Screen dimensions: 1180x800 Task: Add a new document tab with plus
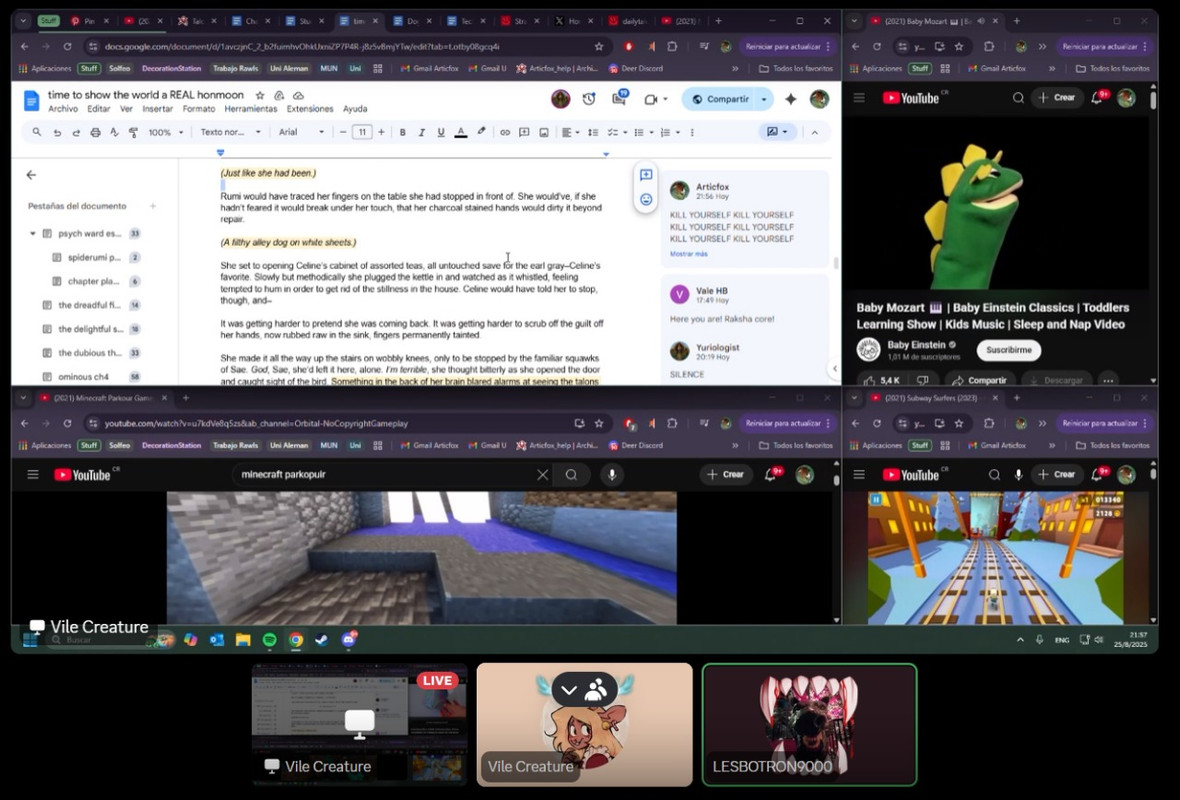(x=153, y=206)
